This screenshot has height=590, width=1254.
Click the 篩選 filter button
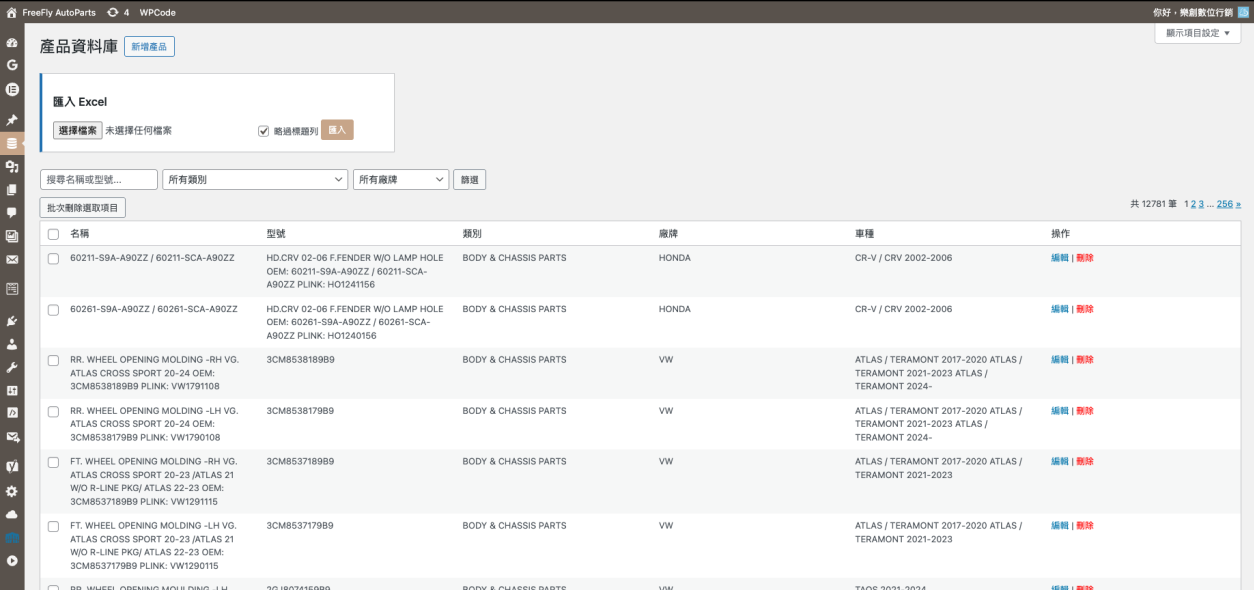(x=469, y=180)
